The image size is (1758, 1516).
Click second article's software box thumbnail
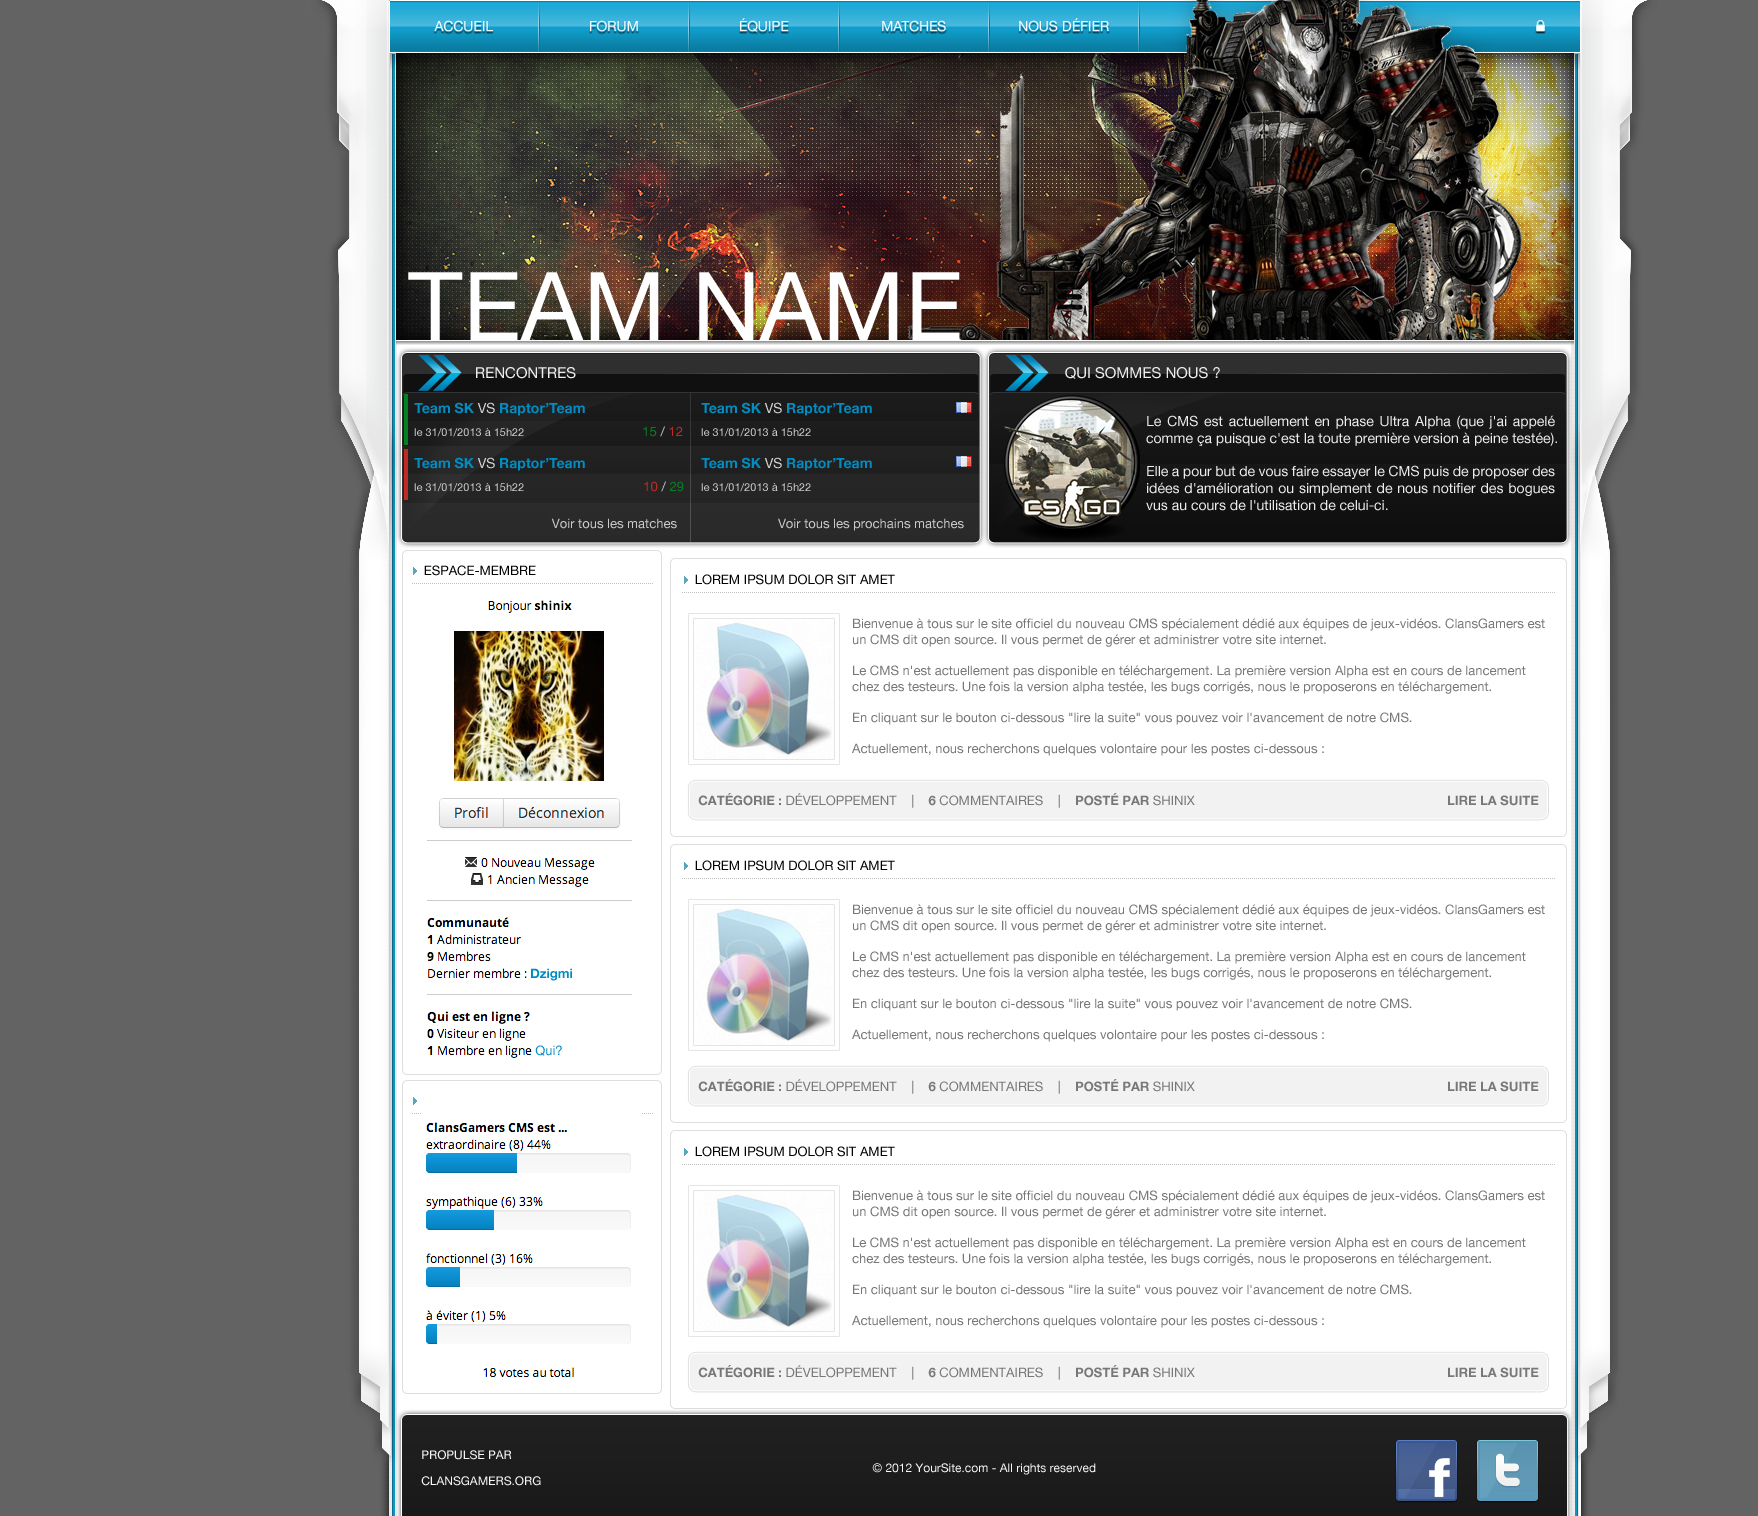pyautogui.click(x=764, y=975)
